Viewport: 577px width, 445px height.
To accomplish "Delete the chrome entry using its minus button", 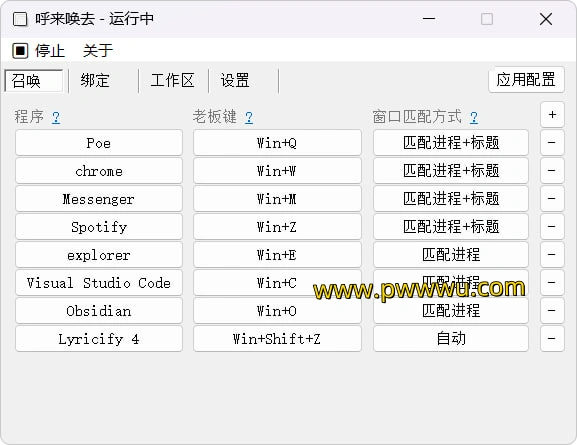I will click(x=552, y=170).
